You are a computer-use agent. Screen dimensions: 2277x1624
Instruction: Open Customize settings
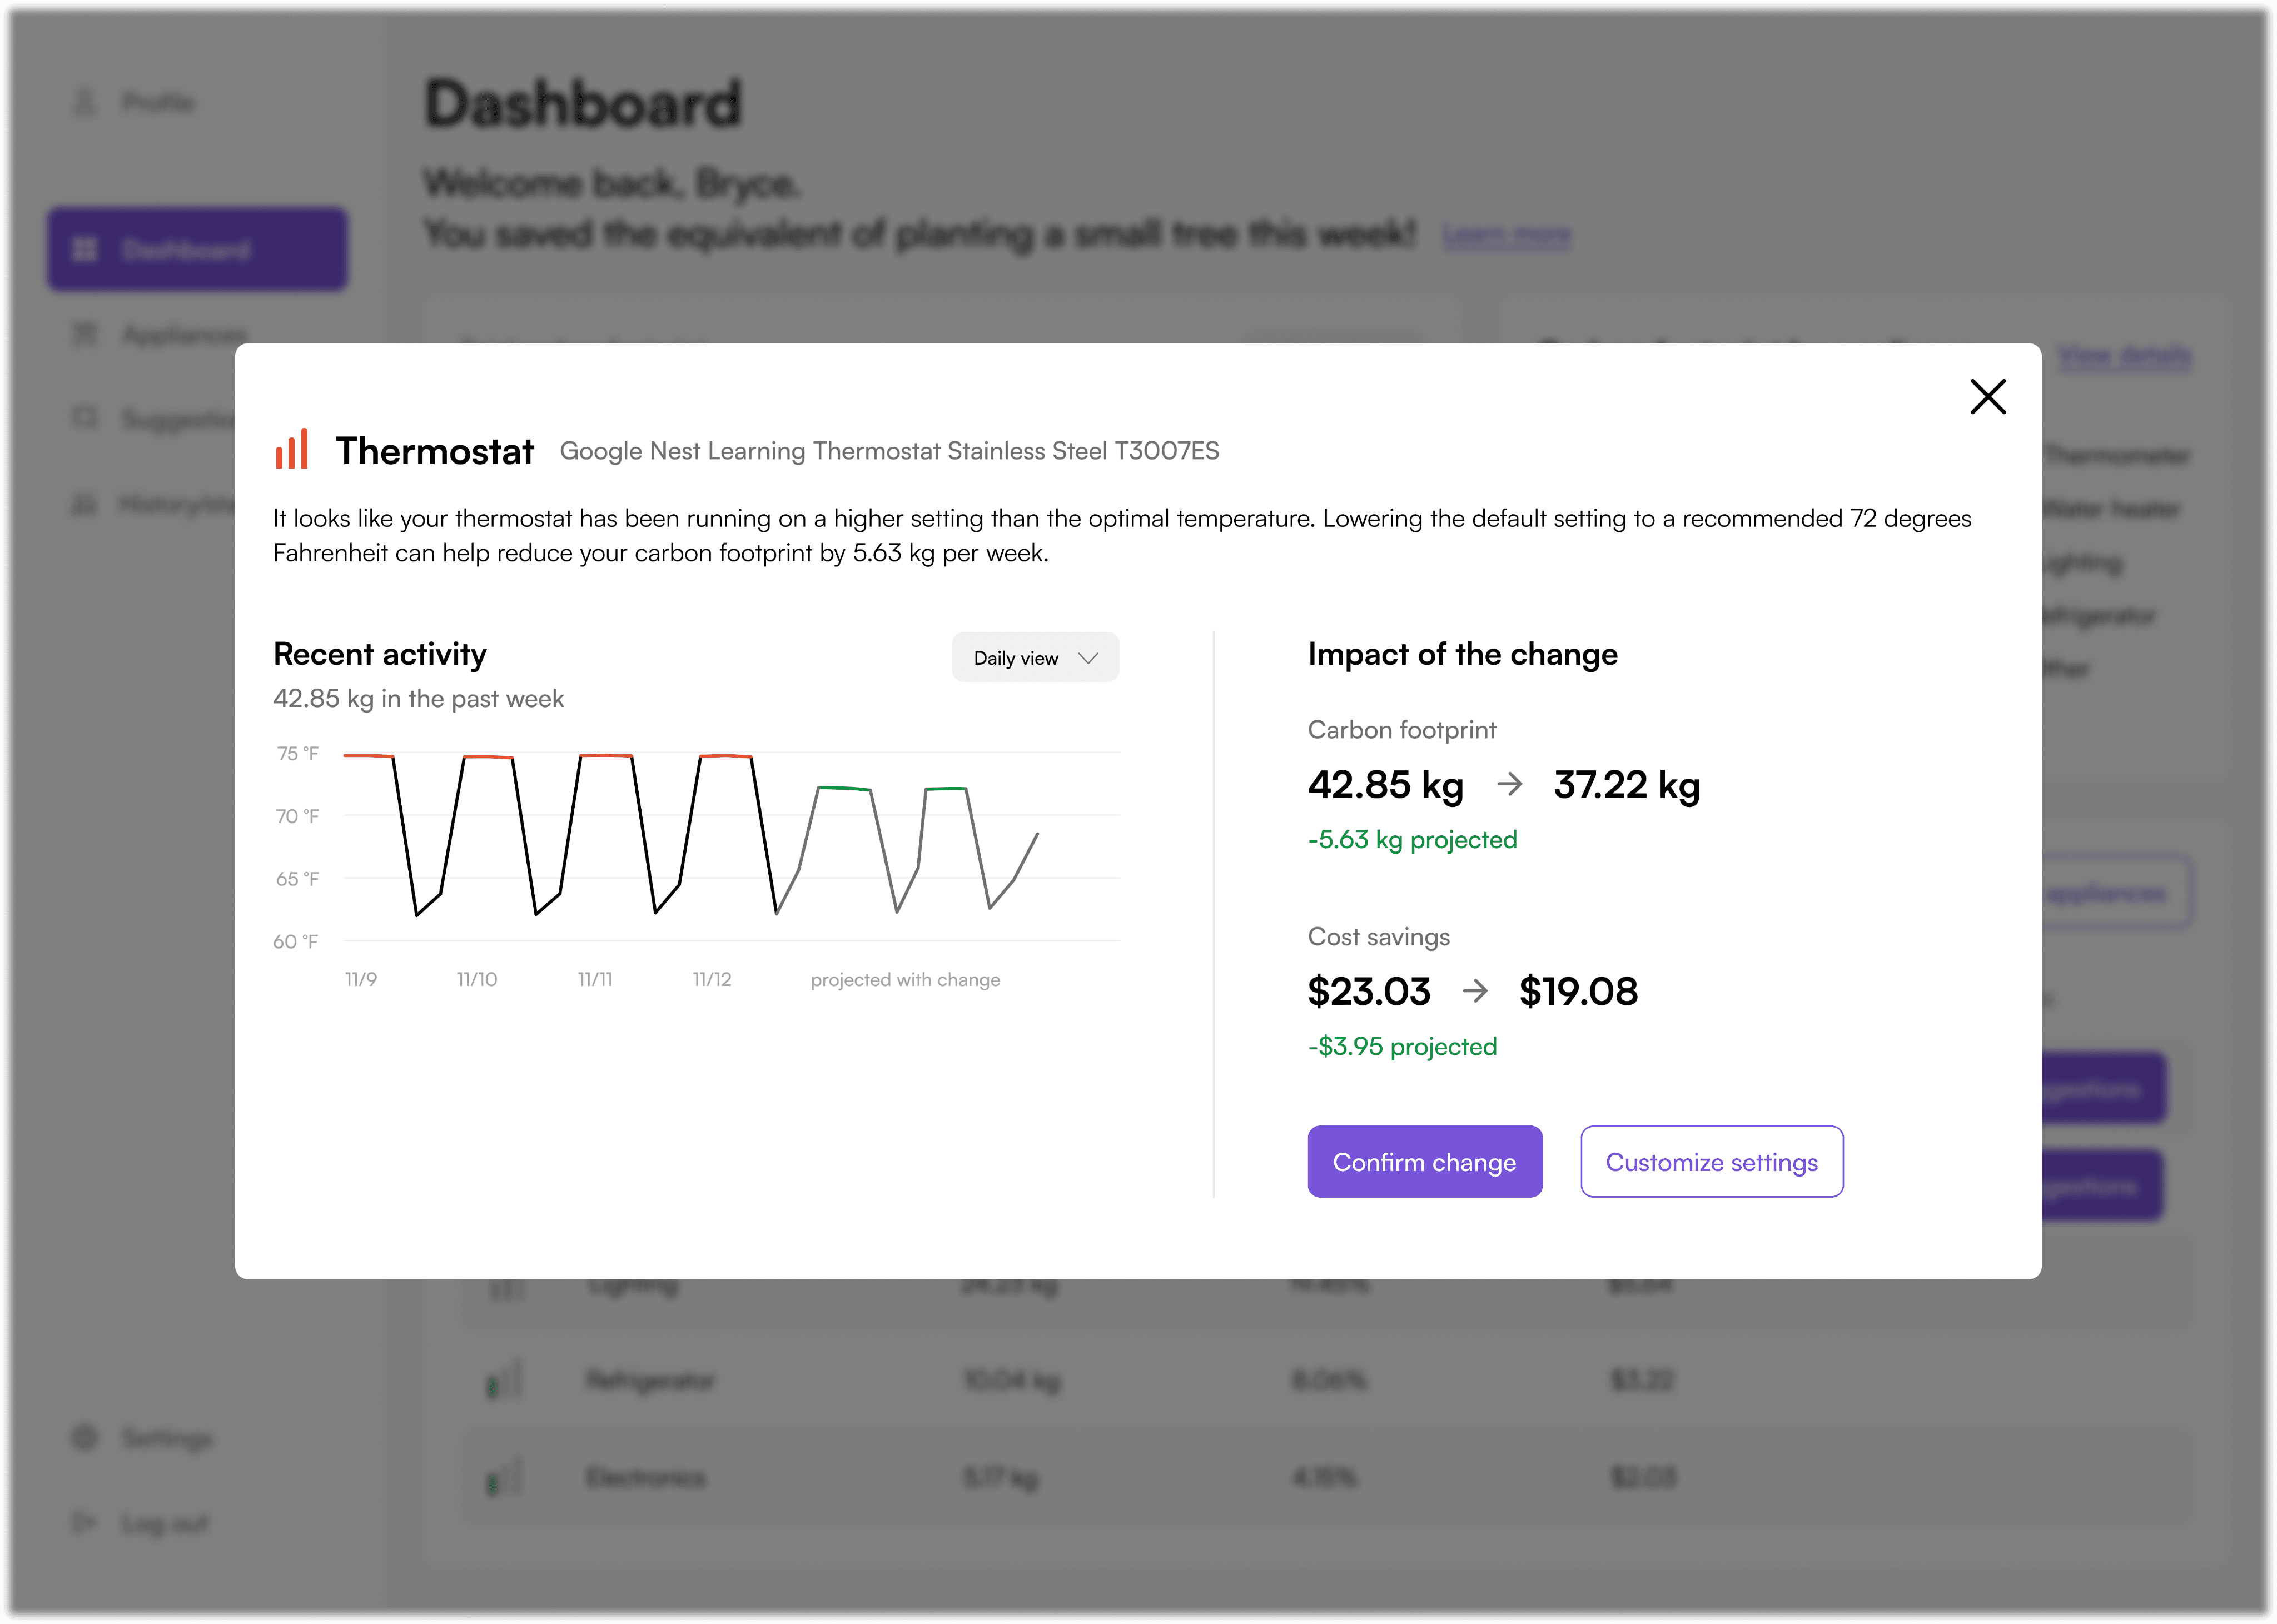[1711, 1162]
